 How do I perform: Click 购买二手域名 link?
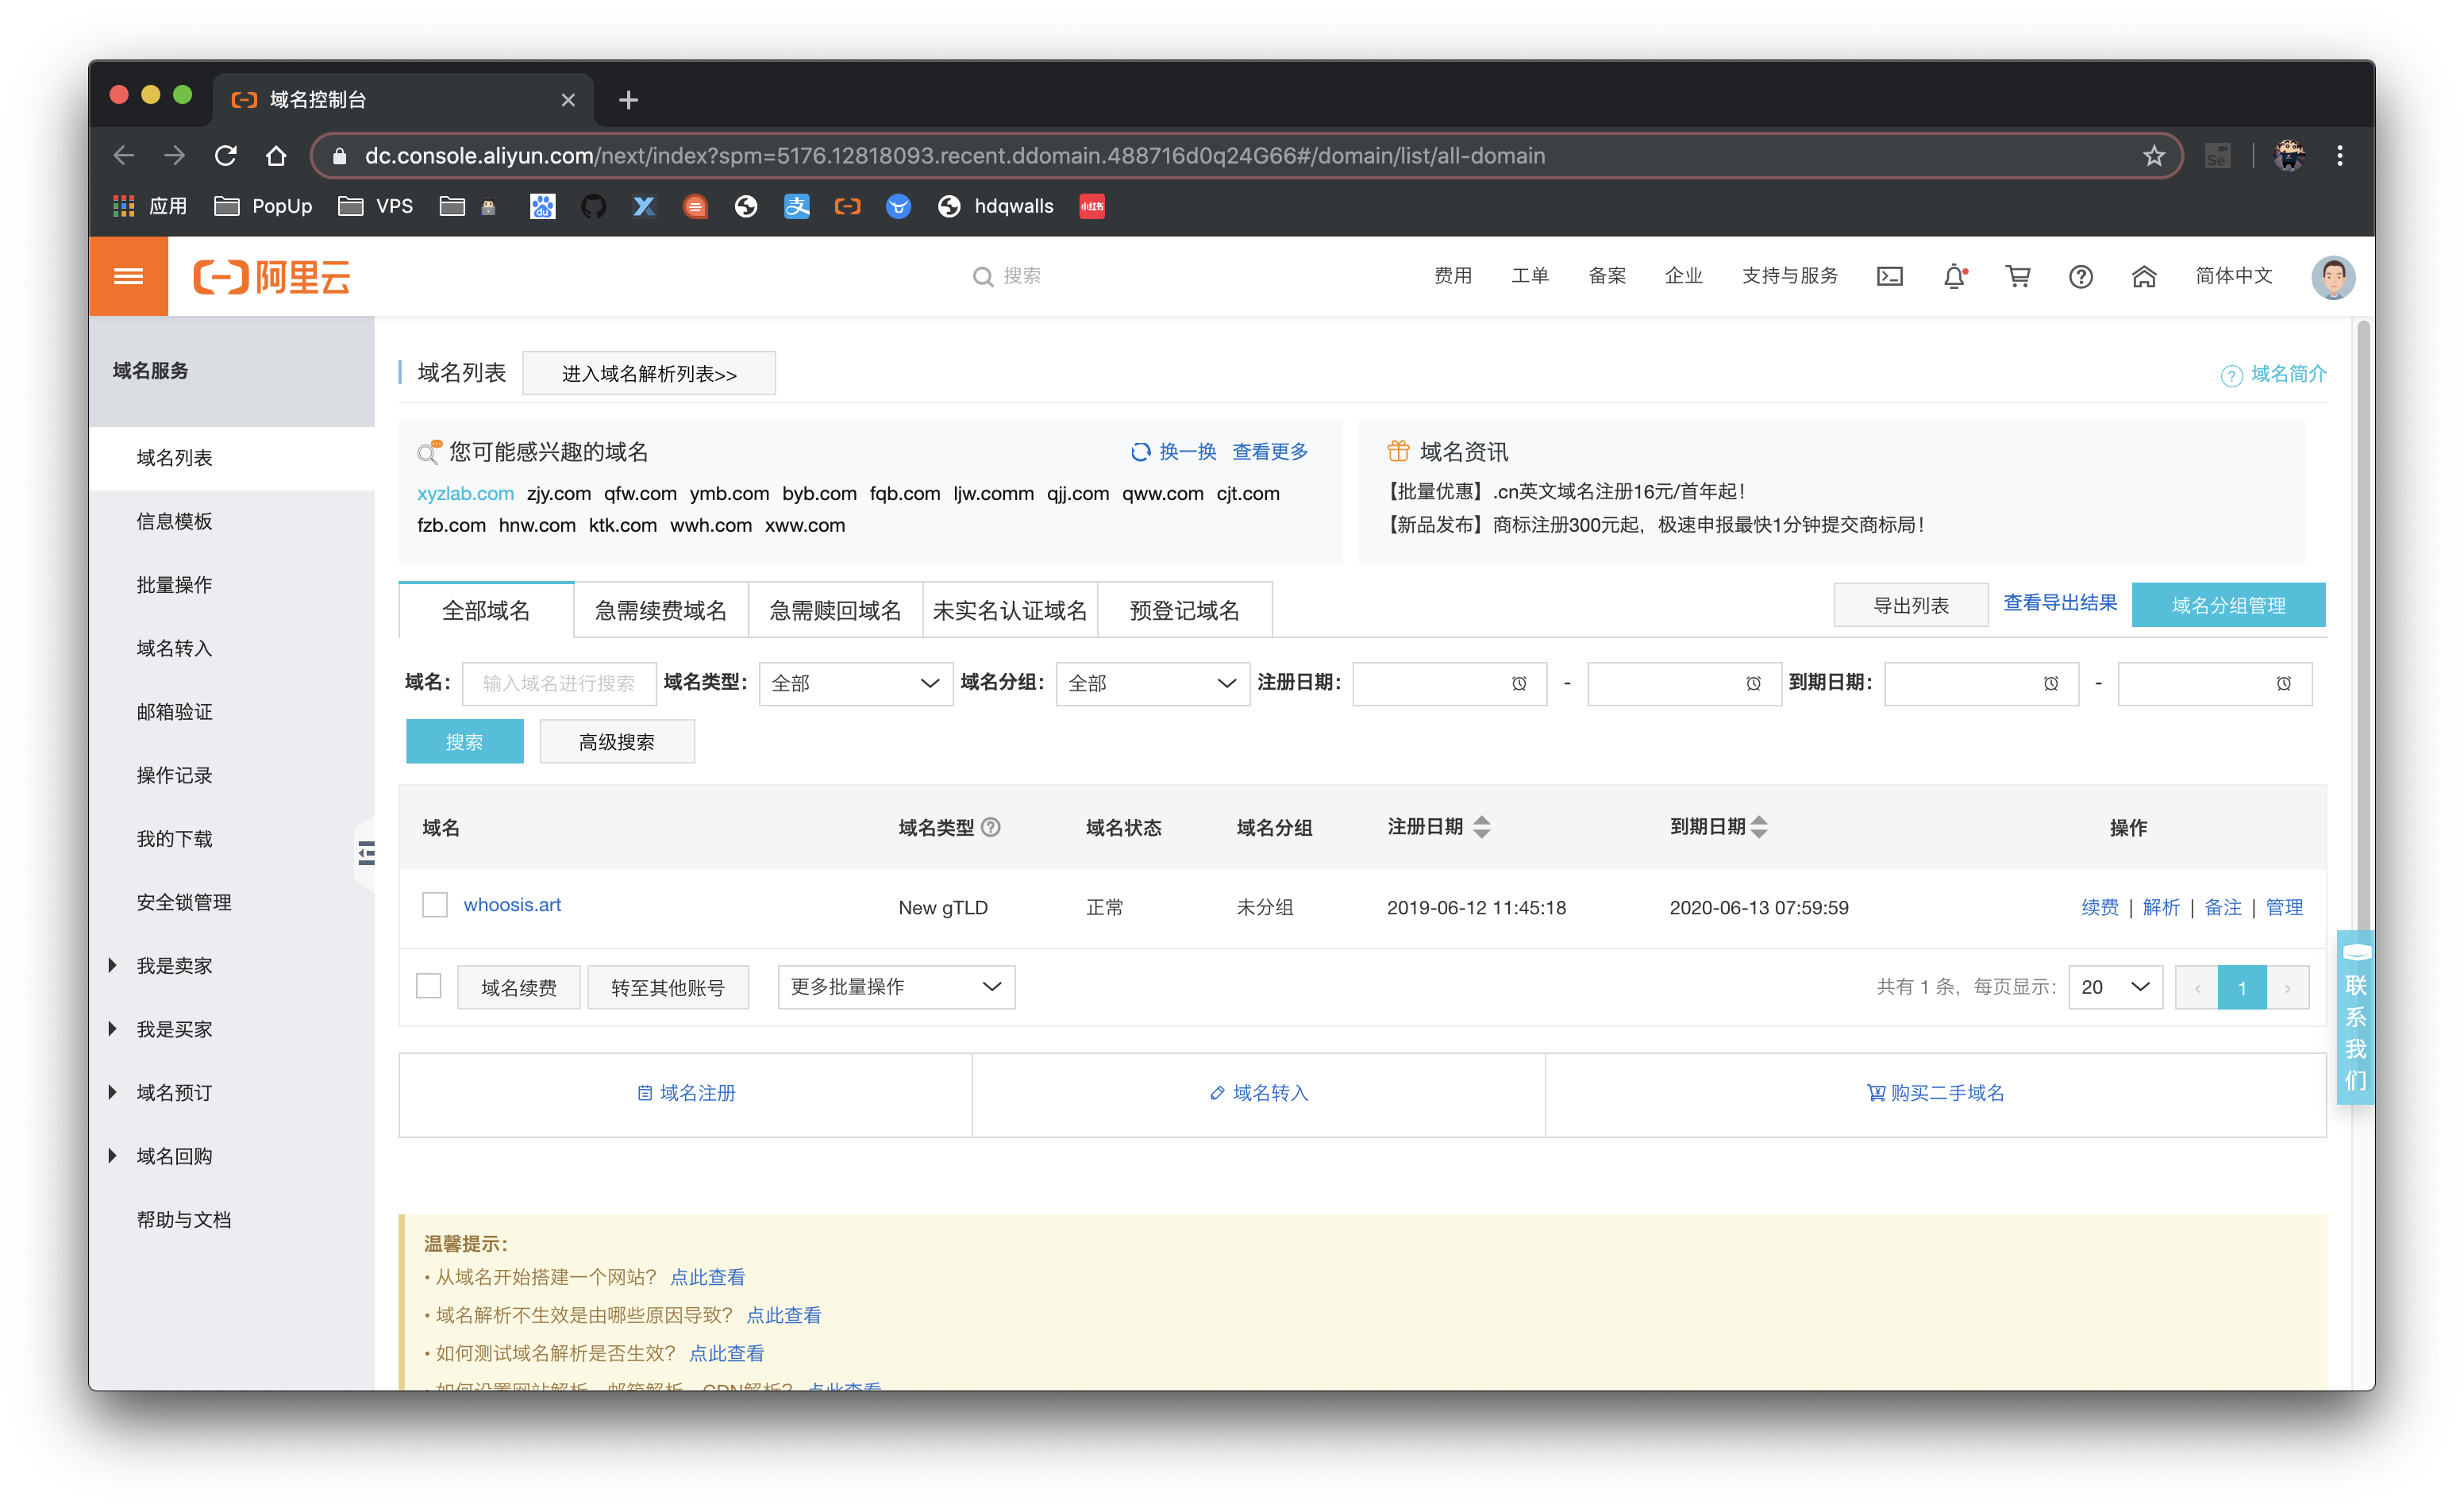click(1936, 1093)
